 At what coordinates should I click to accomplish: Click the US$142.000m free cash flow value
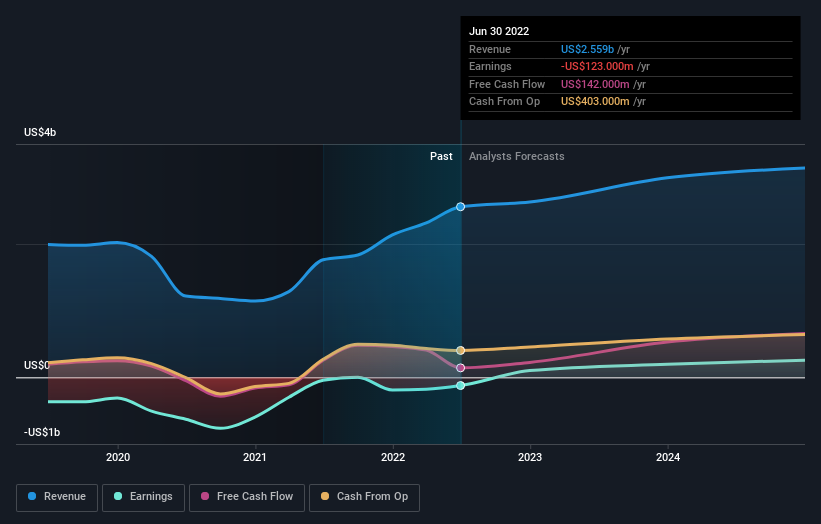[x=595, y=84]
